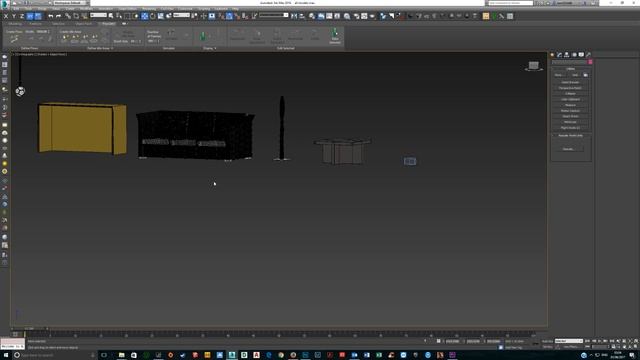This screenshot has height=360, width=640.
Task: Click the time slider handle
Action: [29, 328]
